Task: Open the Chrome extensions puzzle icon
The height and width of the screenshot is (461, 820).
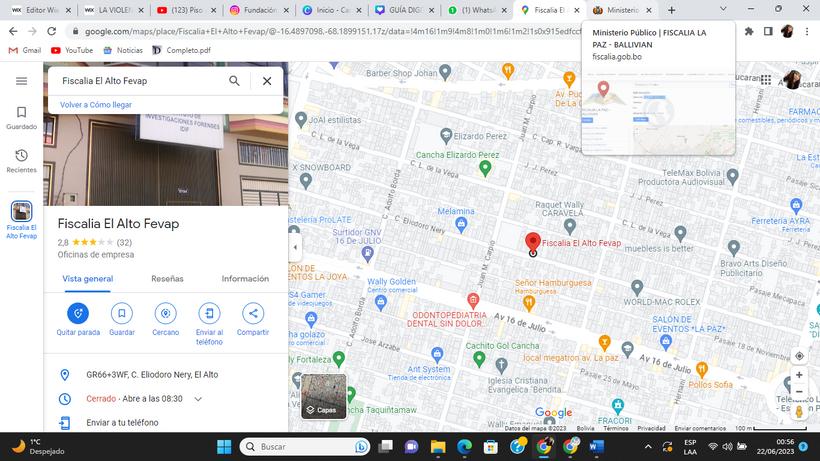Action: [x=749, y=31]
